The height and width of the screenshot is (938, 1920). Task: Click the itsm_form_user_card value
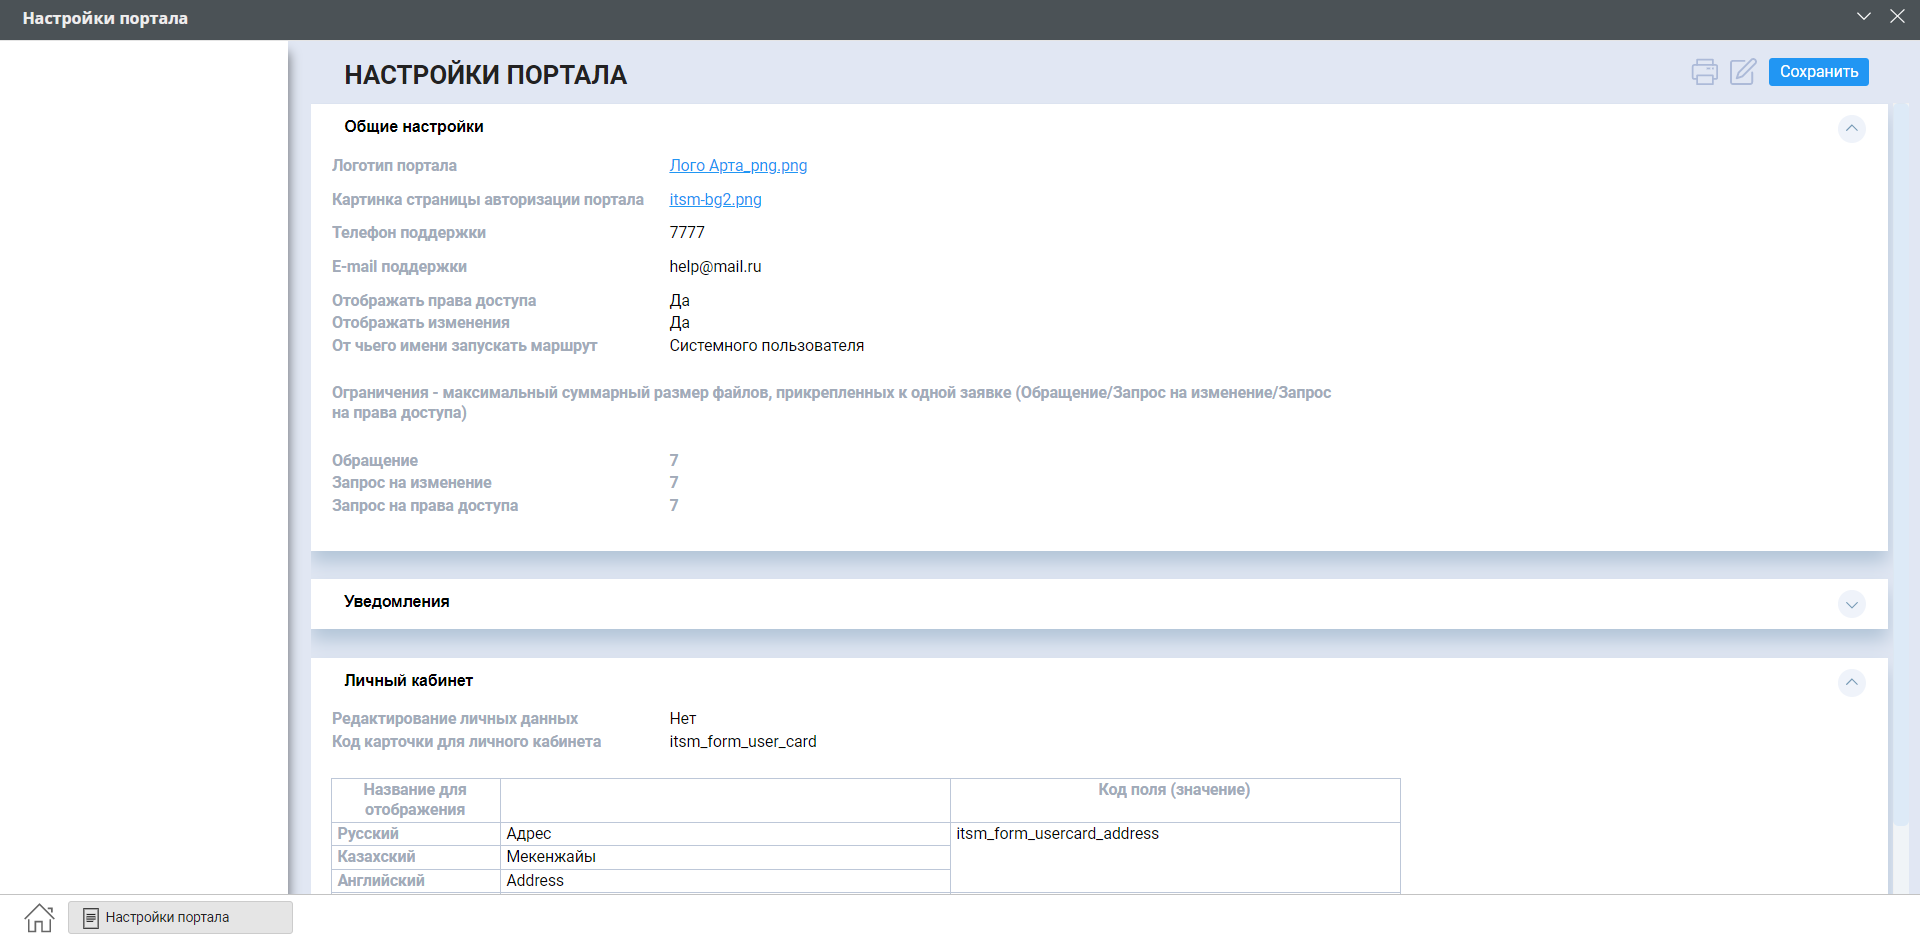(742, 742)
